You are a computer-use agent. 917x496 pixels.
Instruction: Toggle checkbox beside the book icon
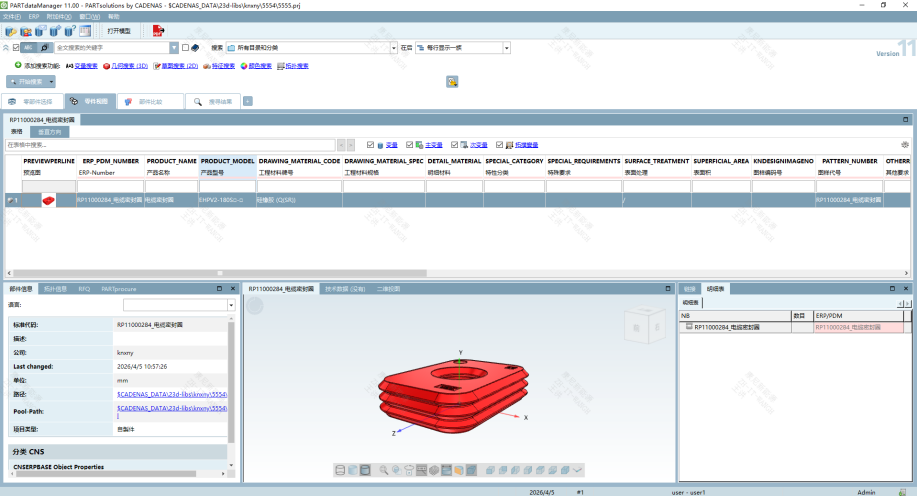point(185,47)
